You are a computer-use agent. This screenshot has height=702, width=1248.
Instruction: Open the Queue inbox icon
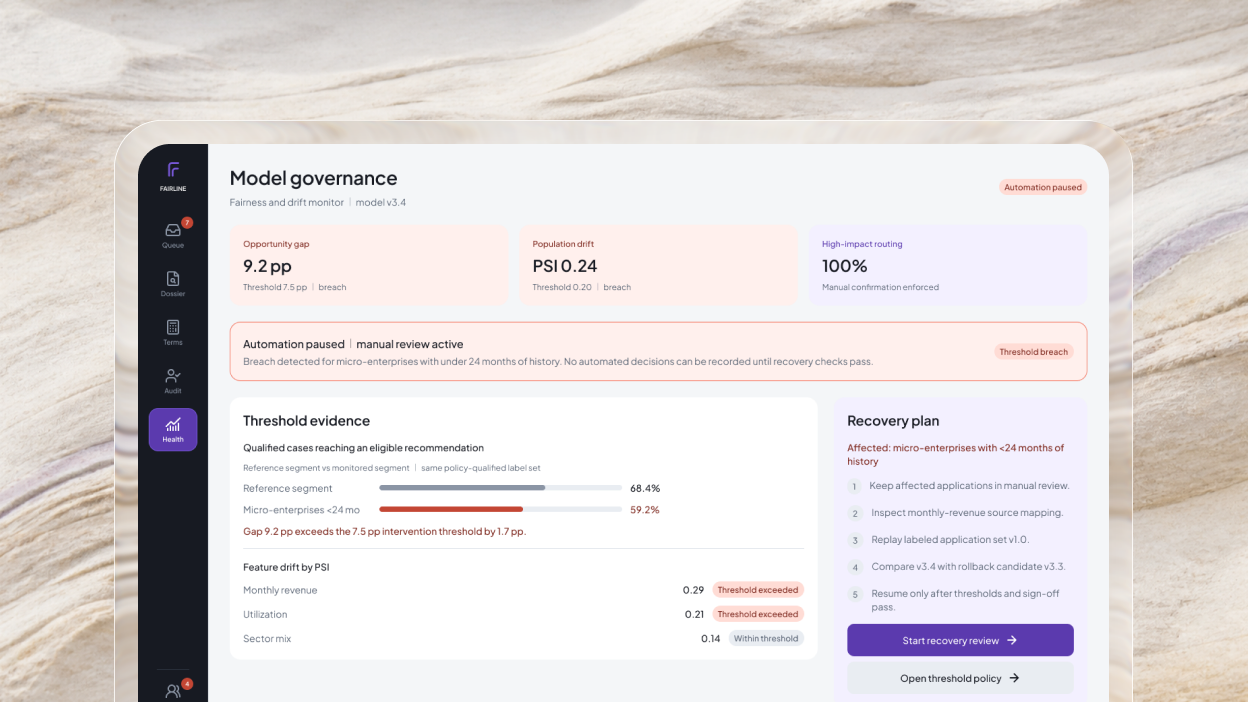click(x=173, y=230)
